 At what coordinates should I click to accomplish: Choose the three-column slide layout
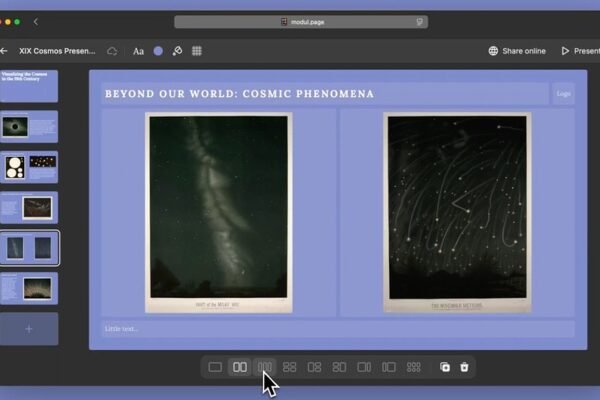[x=265, y=367]
